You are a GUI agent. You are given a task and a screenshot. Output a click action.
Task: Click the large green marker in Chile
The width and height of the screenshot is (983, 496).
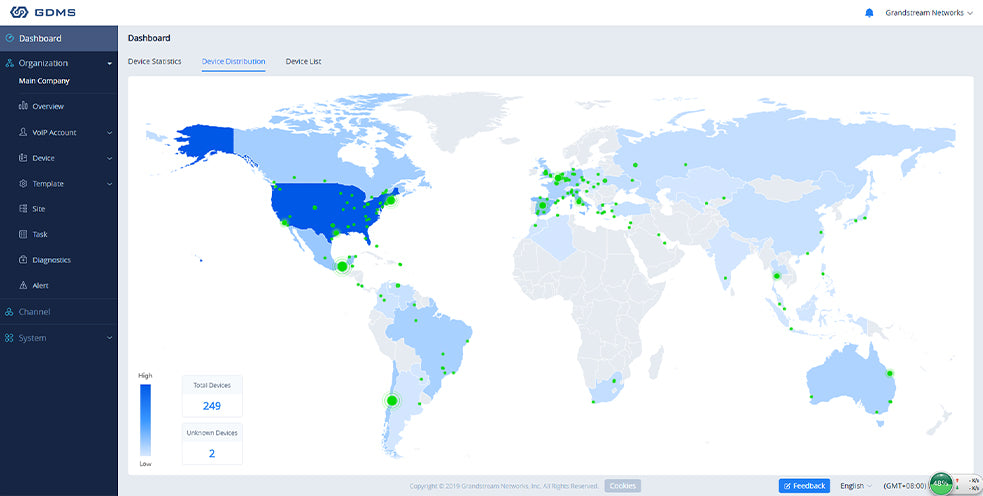(x=392, y=400)
